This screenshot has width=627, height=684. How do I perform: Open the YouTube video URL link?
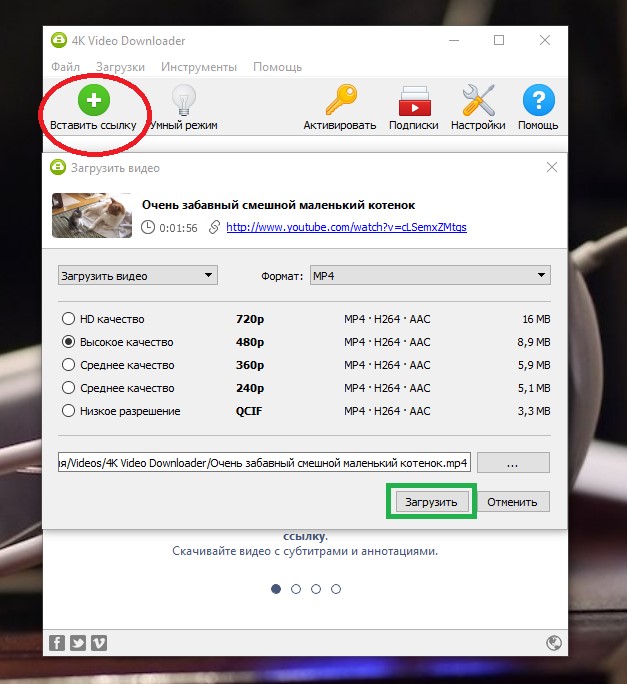(x=346, y=227)
